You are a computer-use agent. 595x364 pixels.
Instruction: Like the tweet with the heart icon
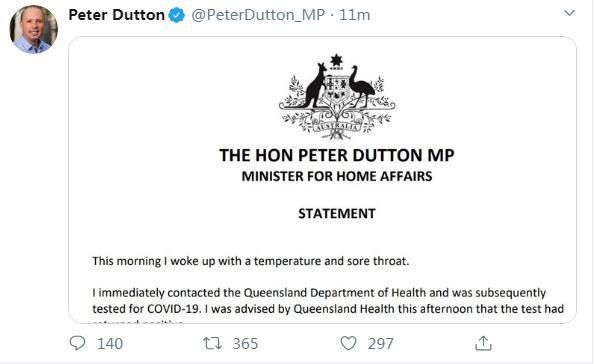pos(348,343)
